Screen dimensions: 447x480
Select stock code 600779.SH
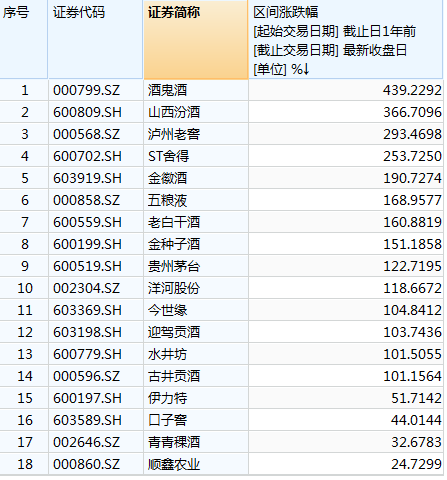pyautogui.click(x=87, y=354)
